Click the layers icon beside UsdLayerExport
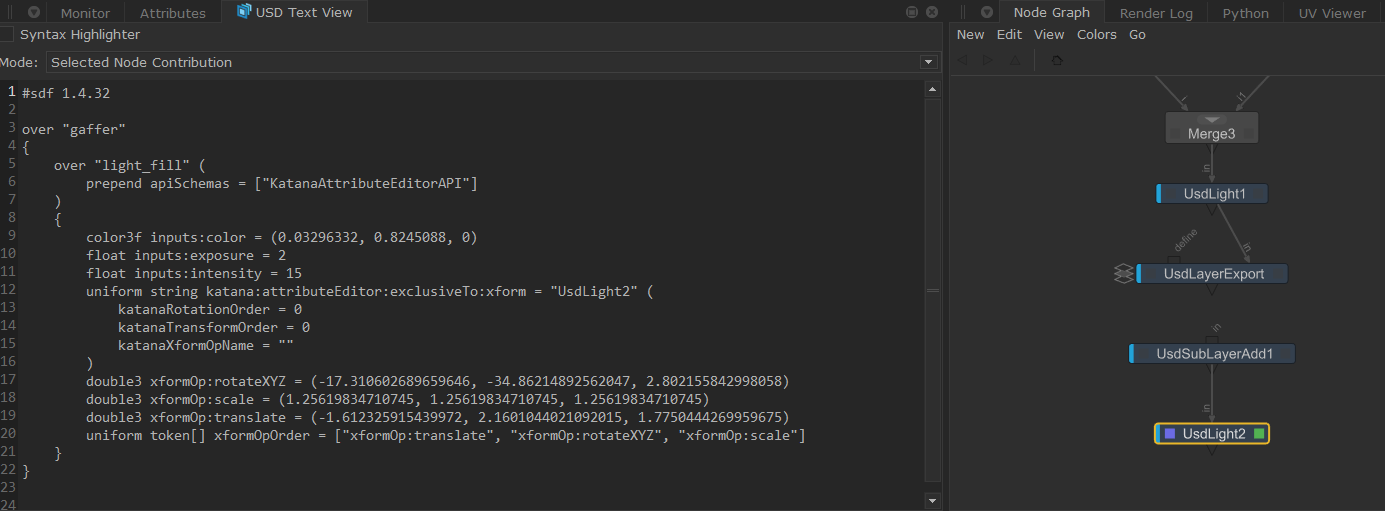 (1123, 274)
